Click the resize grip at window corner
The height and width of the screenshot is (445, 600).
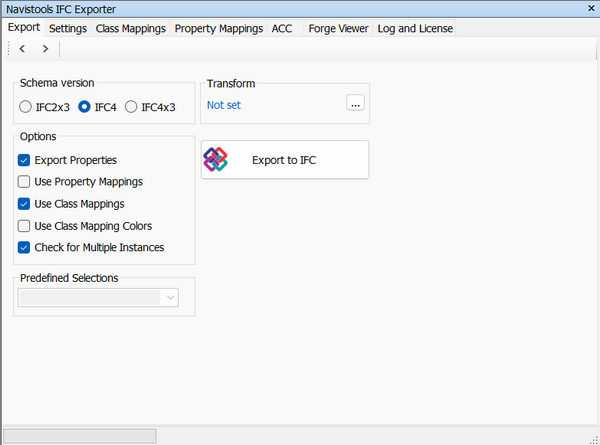[594, 440]
